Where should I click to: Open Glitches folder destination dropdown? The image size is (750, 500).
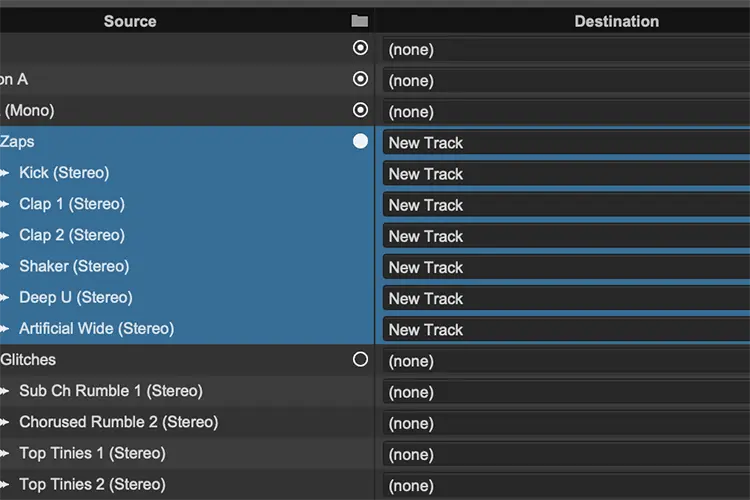coord(566,361)
